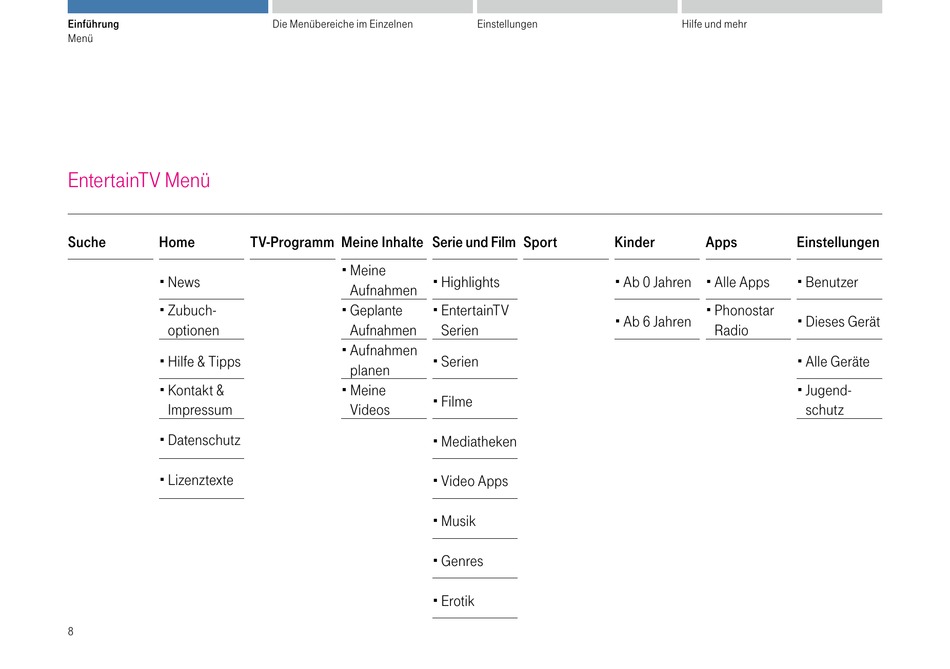Click the Musik entry
This screenshot has width=950, height=669.
[x=458, y=521]
